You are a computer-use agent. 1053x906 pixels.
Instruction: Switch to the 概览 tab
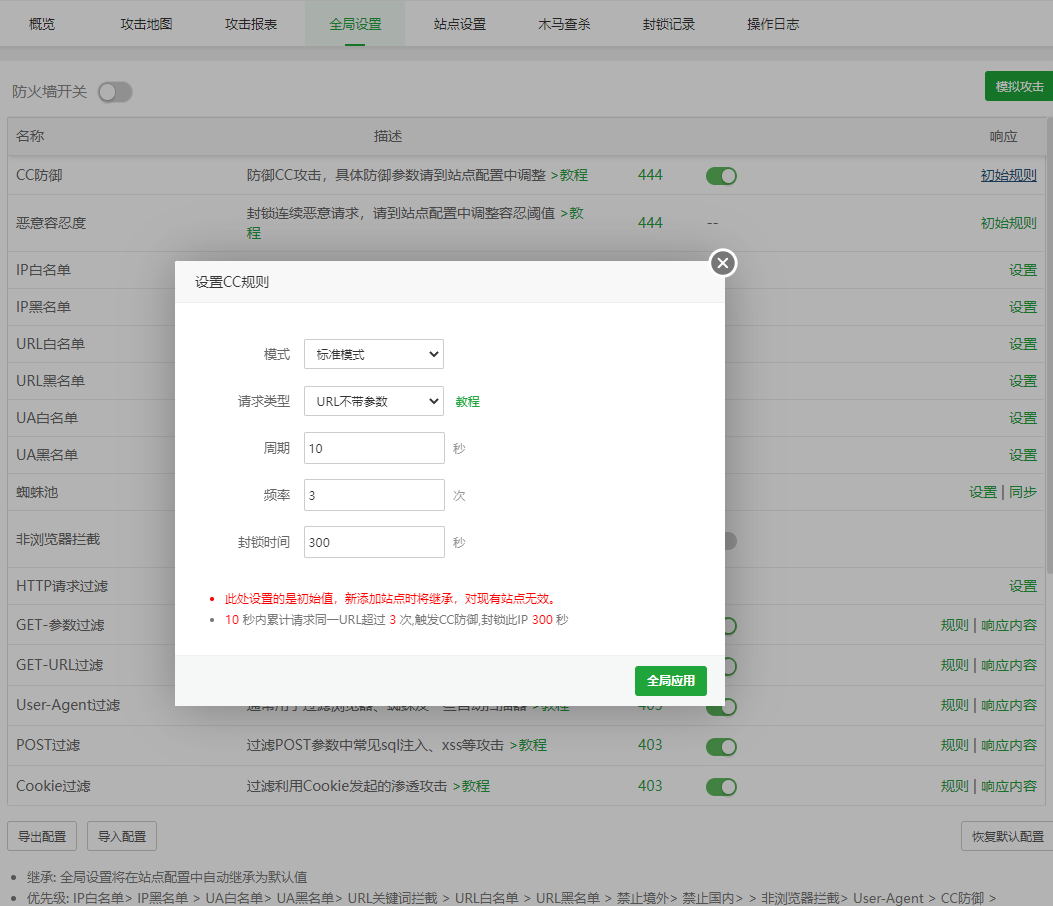pyautogui.click(x=42, y=24)
